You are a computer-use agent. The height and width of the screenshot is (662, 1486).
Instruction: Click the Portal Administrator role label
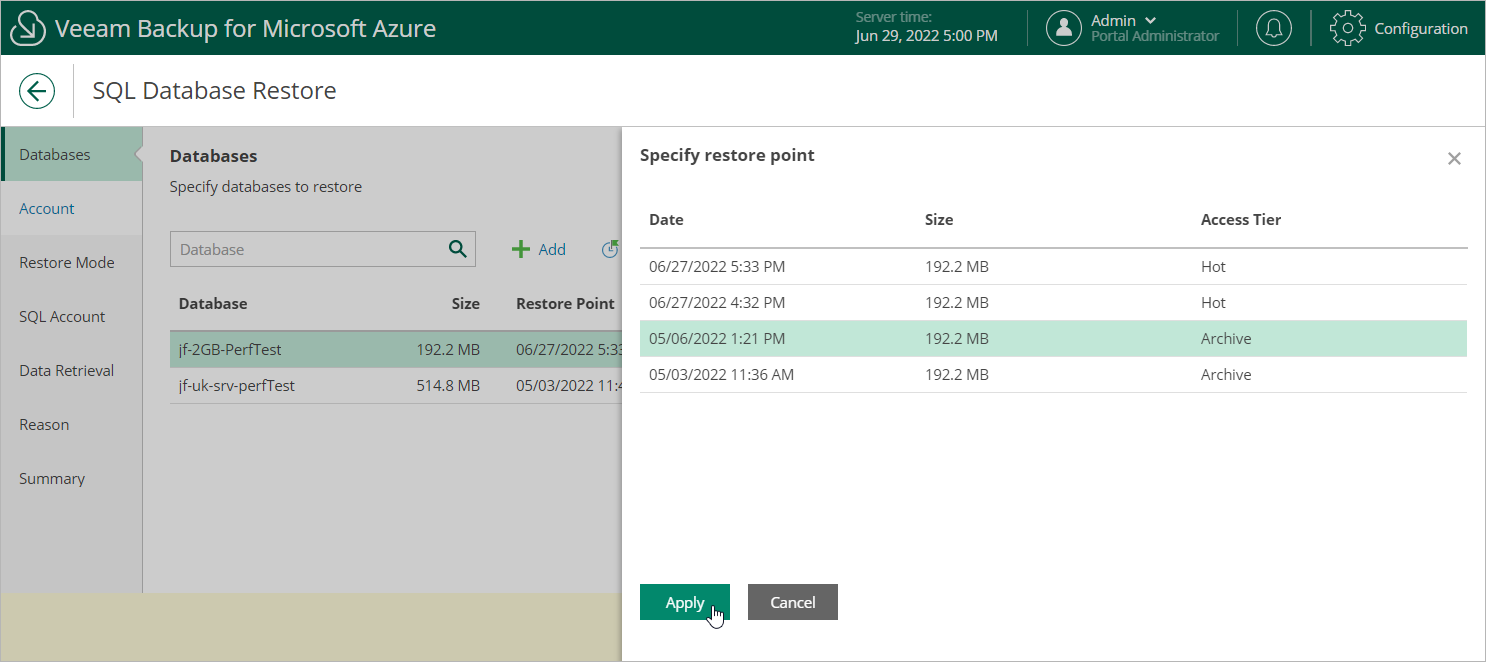coord(1155,37)
